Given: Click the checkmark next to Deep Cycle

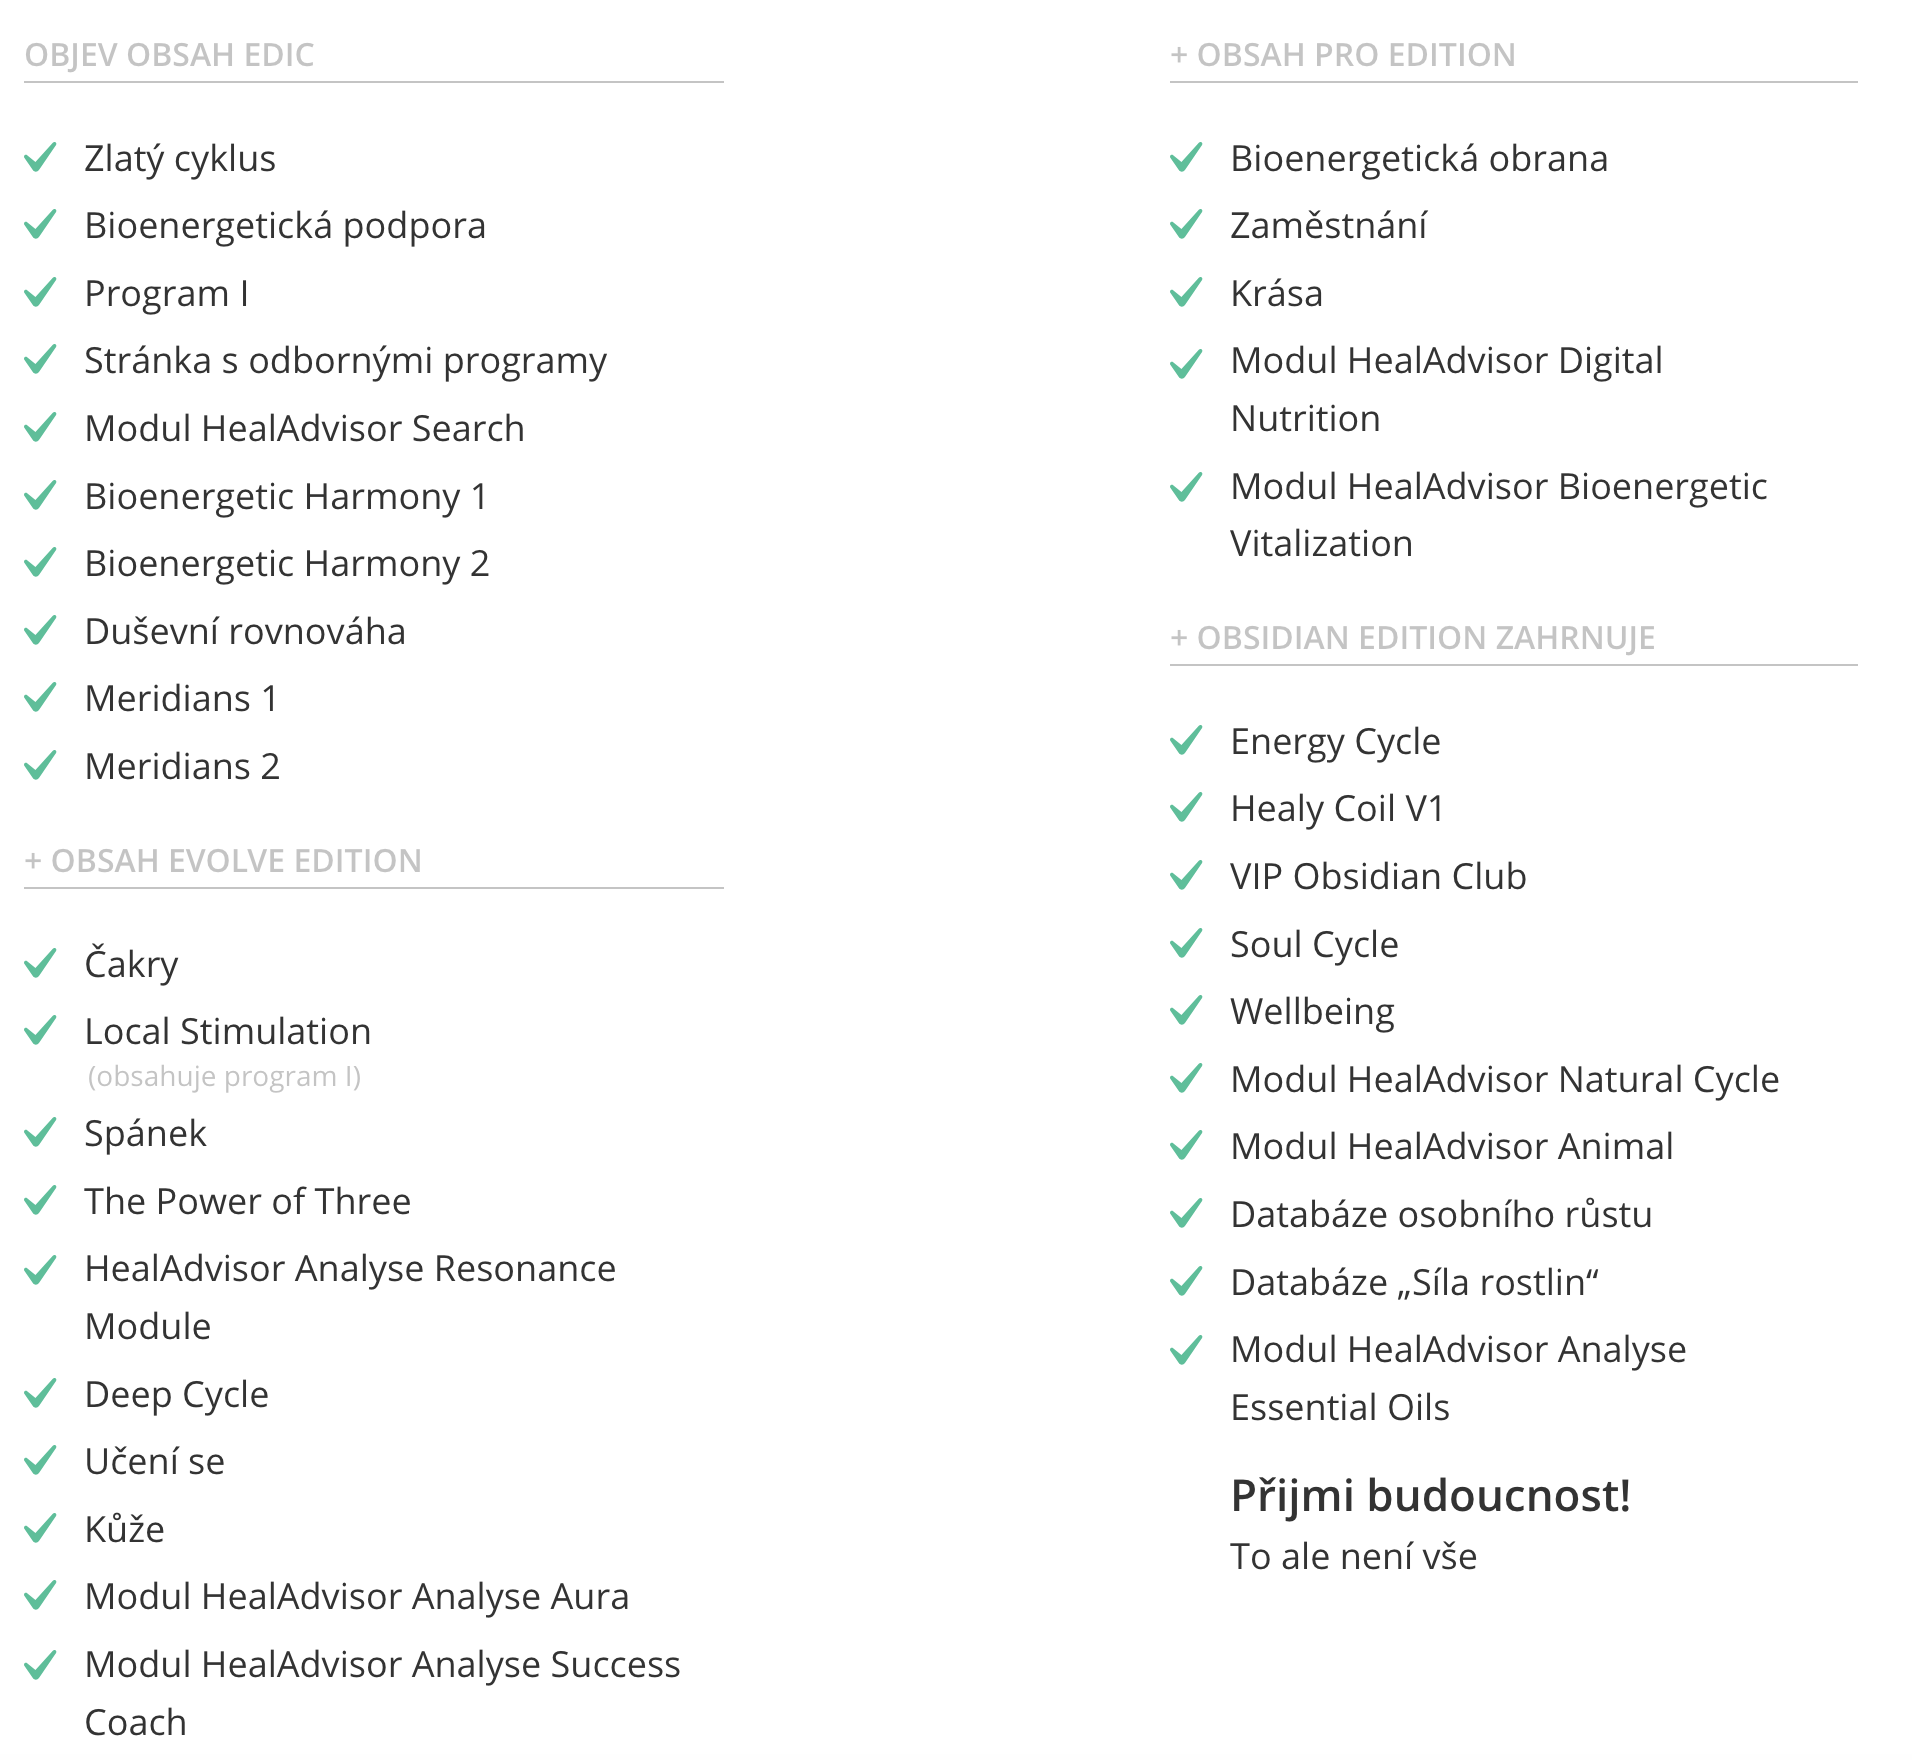Looking at the screenshot, I should 40,1393.
